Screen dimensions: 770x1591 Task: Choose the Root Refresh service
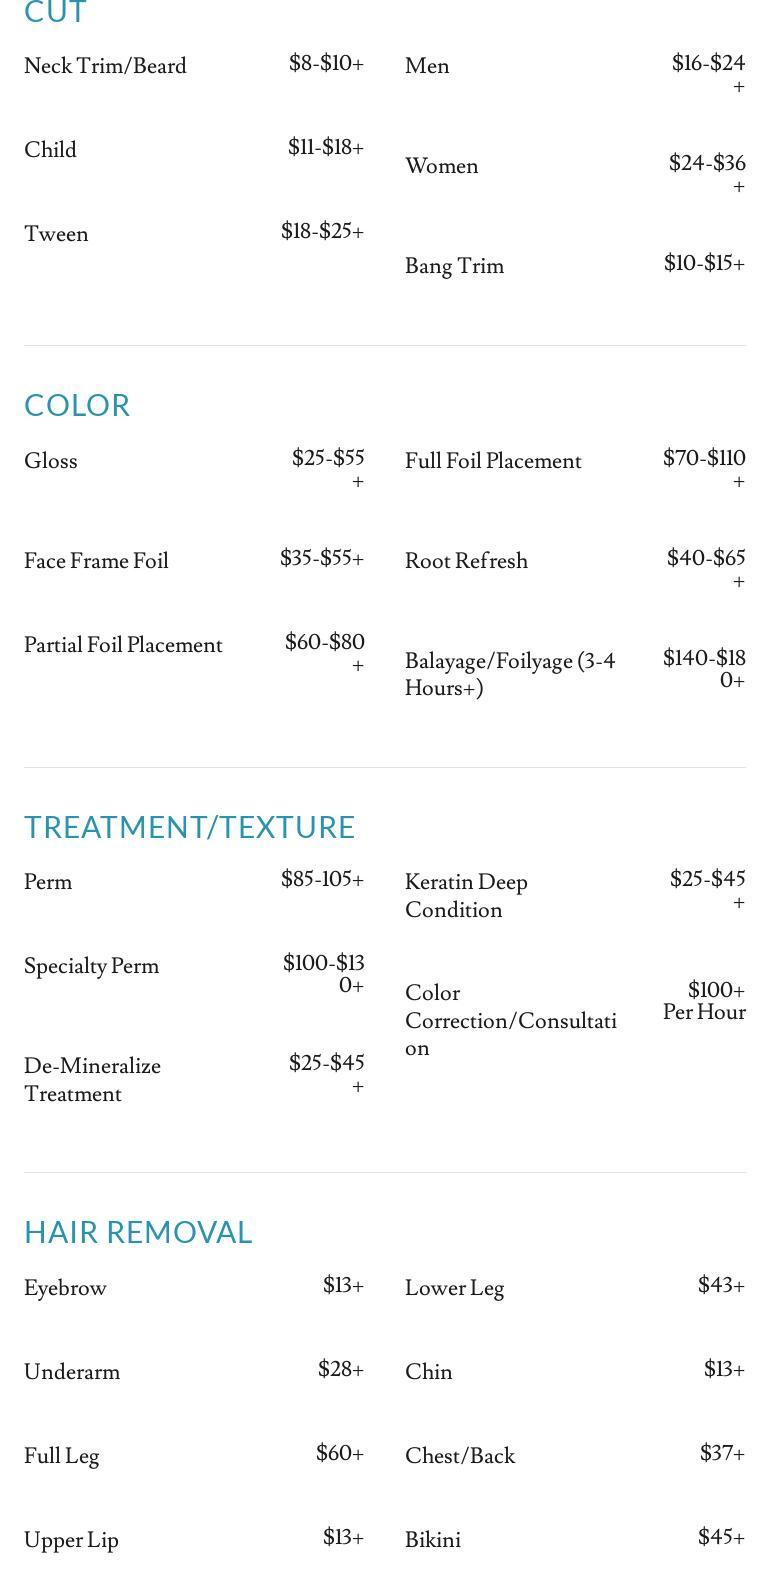466,561
